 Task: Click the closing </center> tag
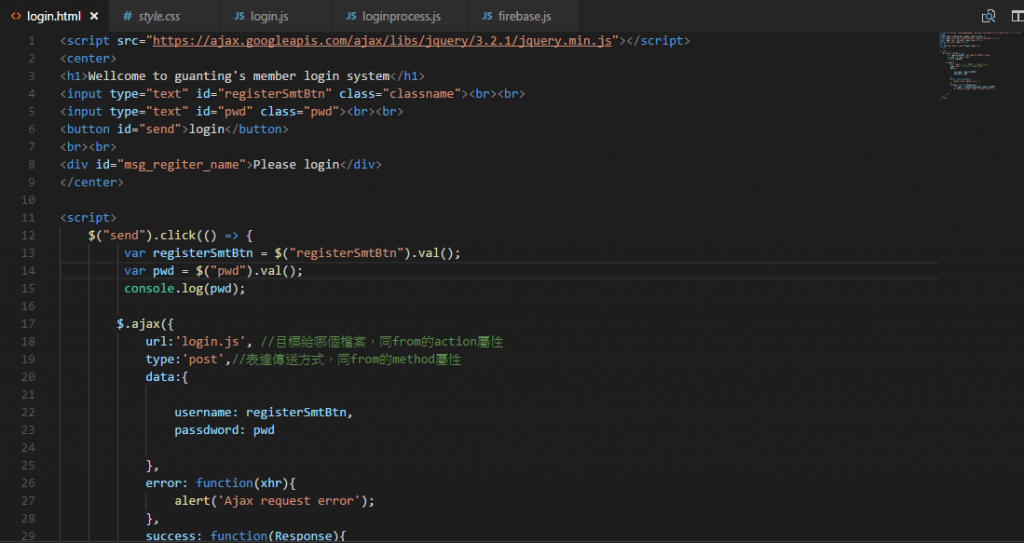pos(91,182)
